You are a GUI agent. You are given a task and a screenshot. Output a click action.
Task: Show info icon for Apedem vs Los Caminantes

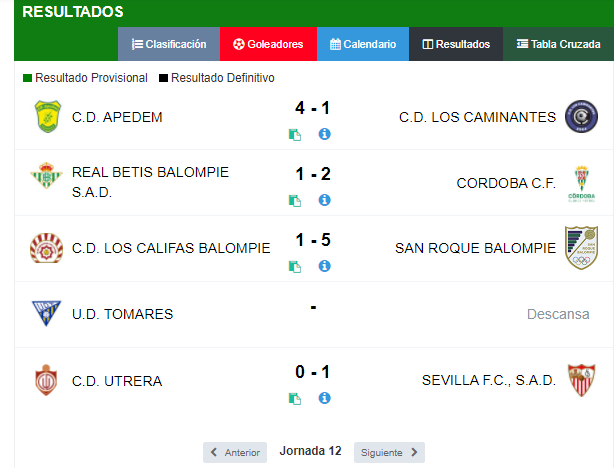(324, 134)
